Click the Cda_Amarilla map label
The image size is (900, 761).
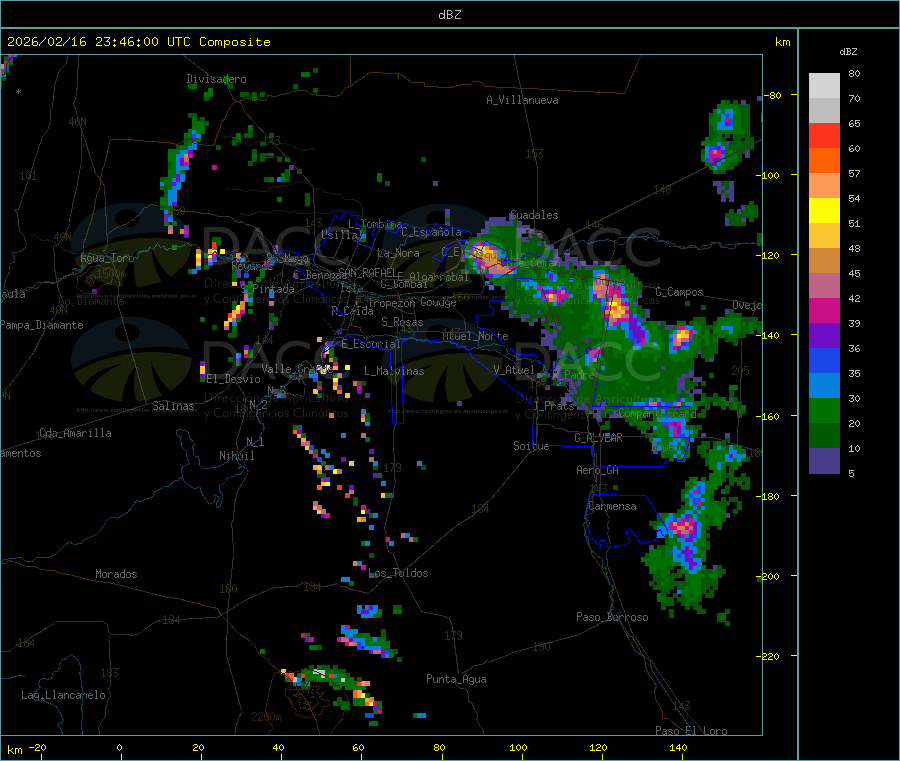75,433
